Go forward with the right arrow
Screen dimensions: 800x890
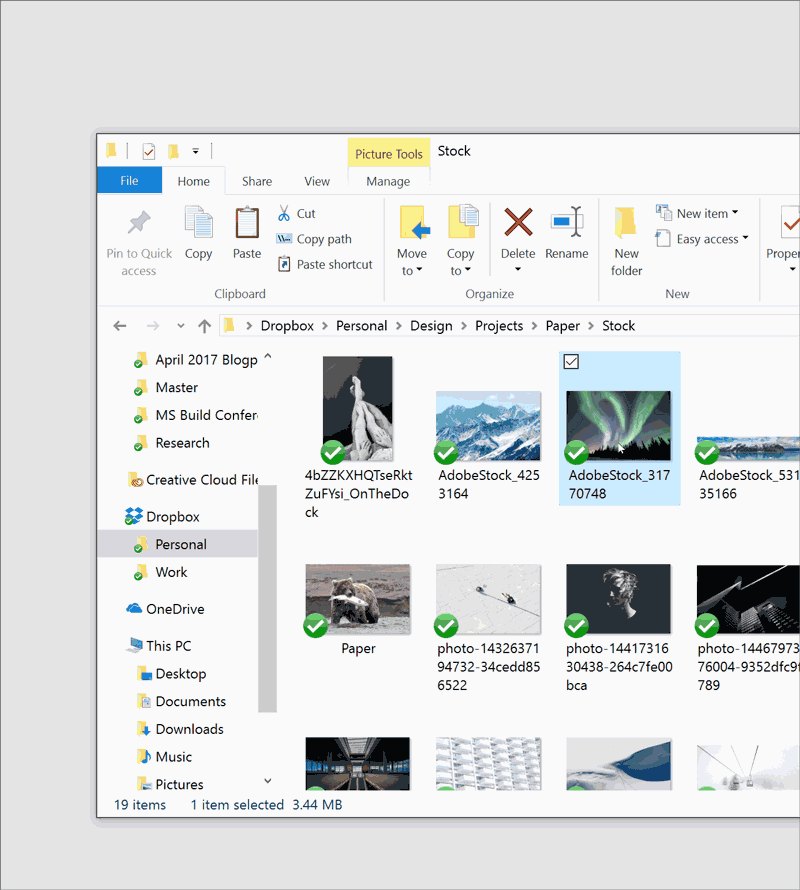(153, 326)
